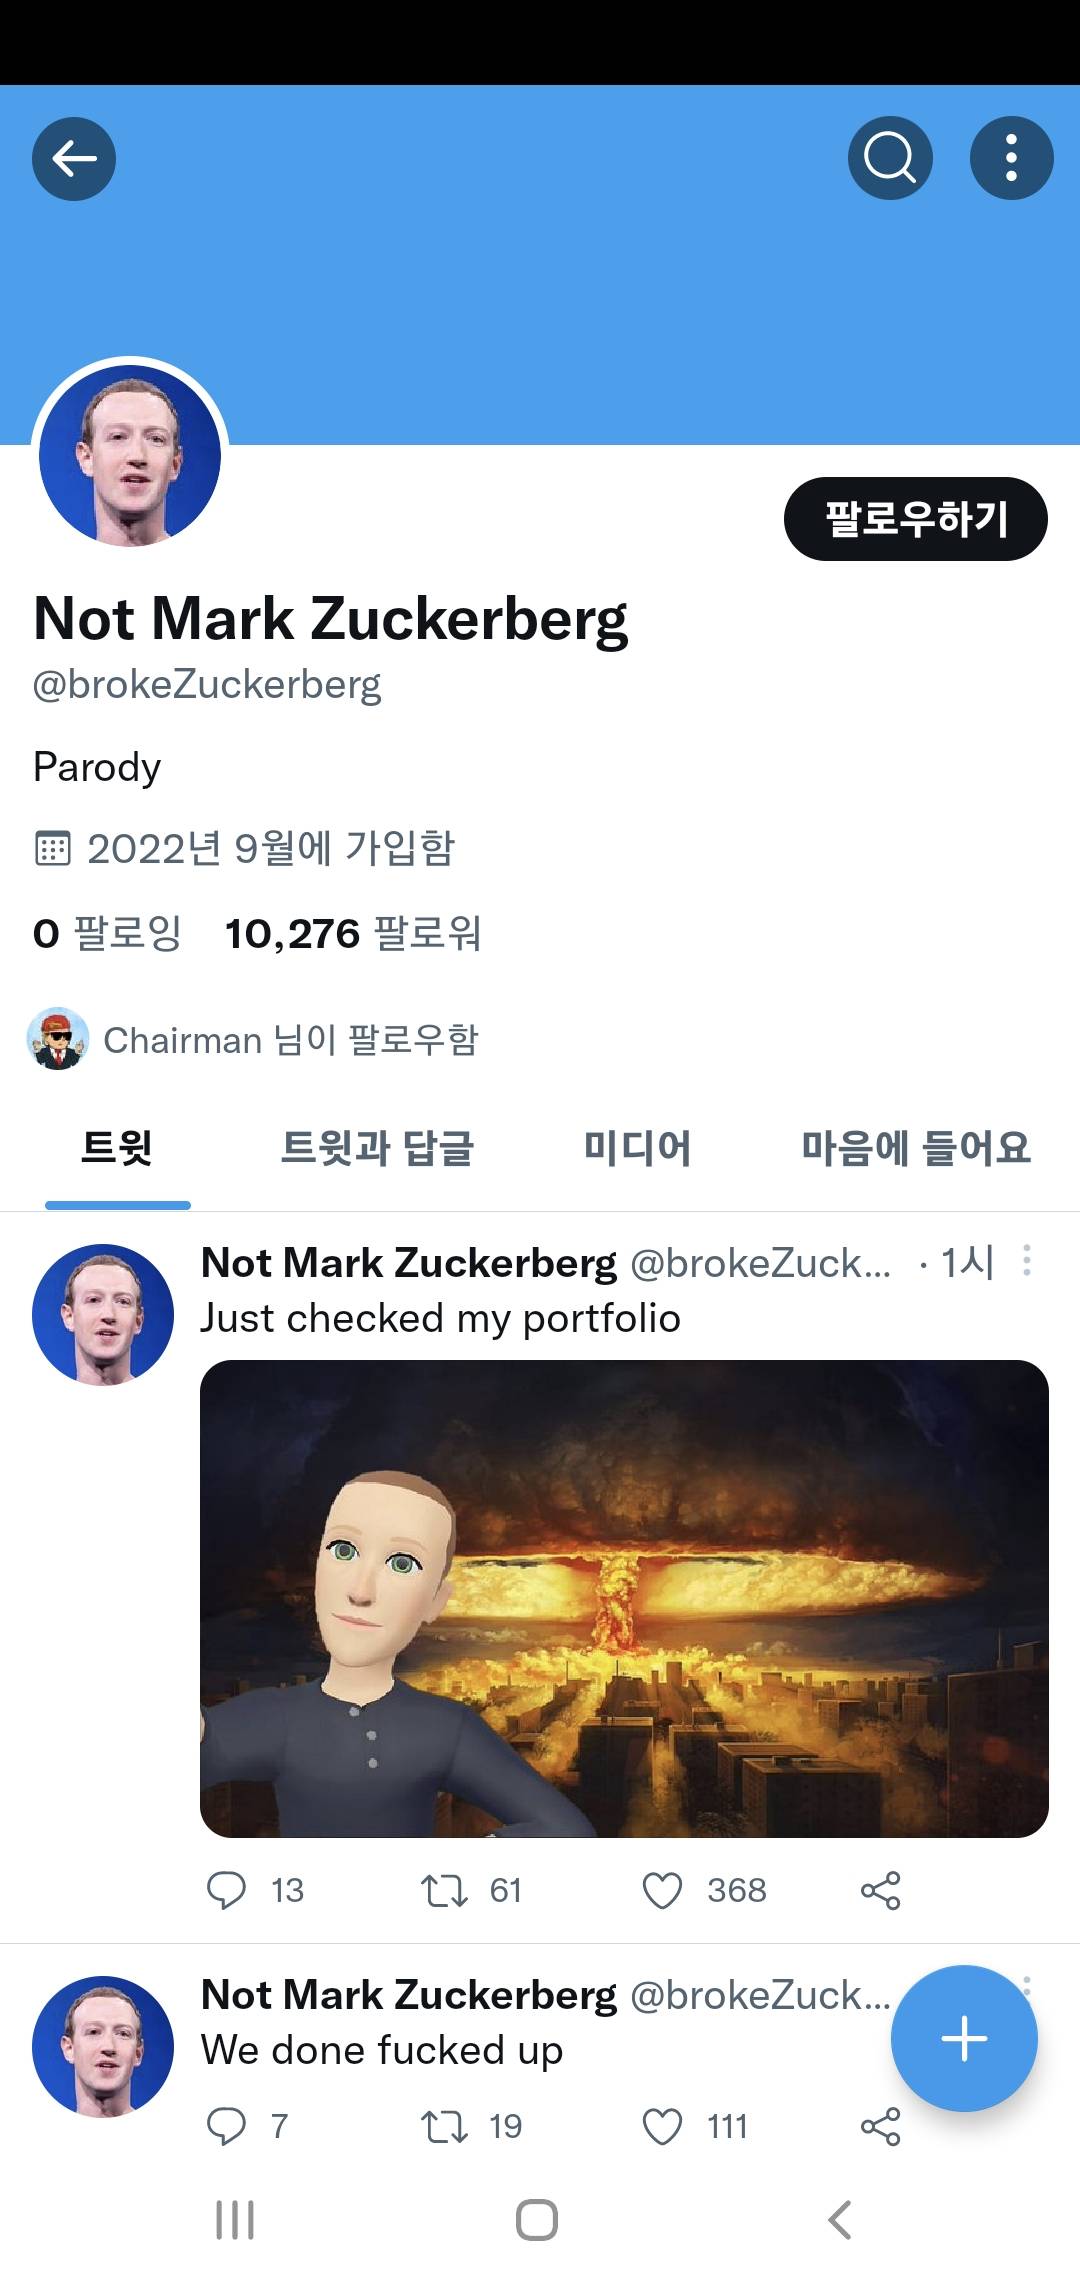Tap the back arrow icon
Viewport: 1080px width, 2280px height.
point(74,159)
